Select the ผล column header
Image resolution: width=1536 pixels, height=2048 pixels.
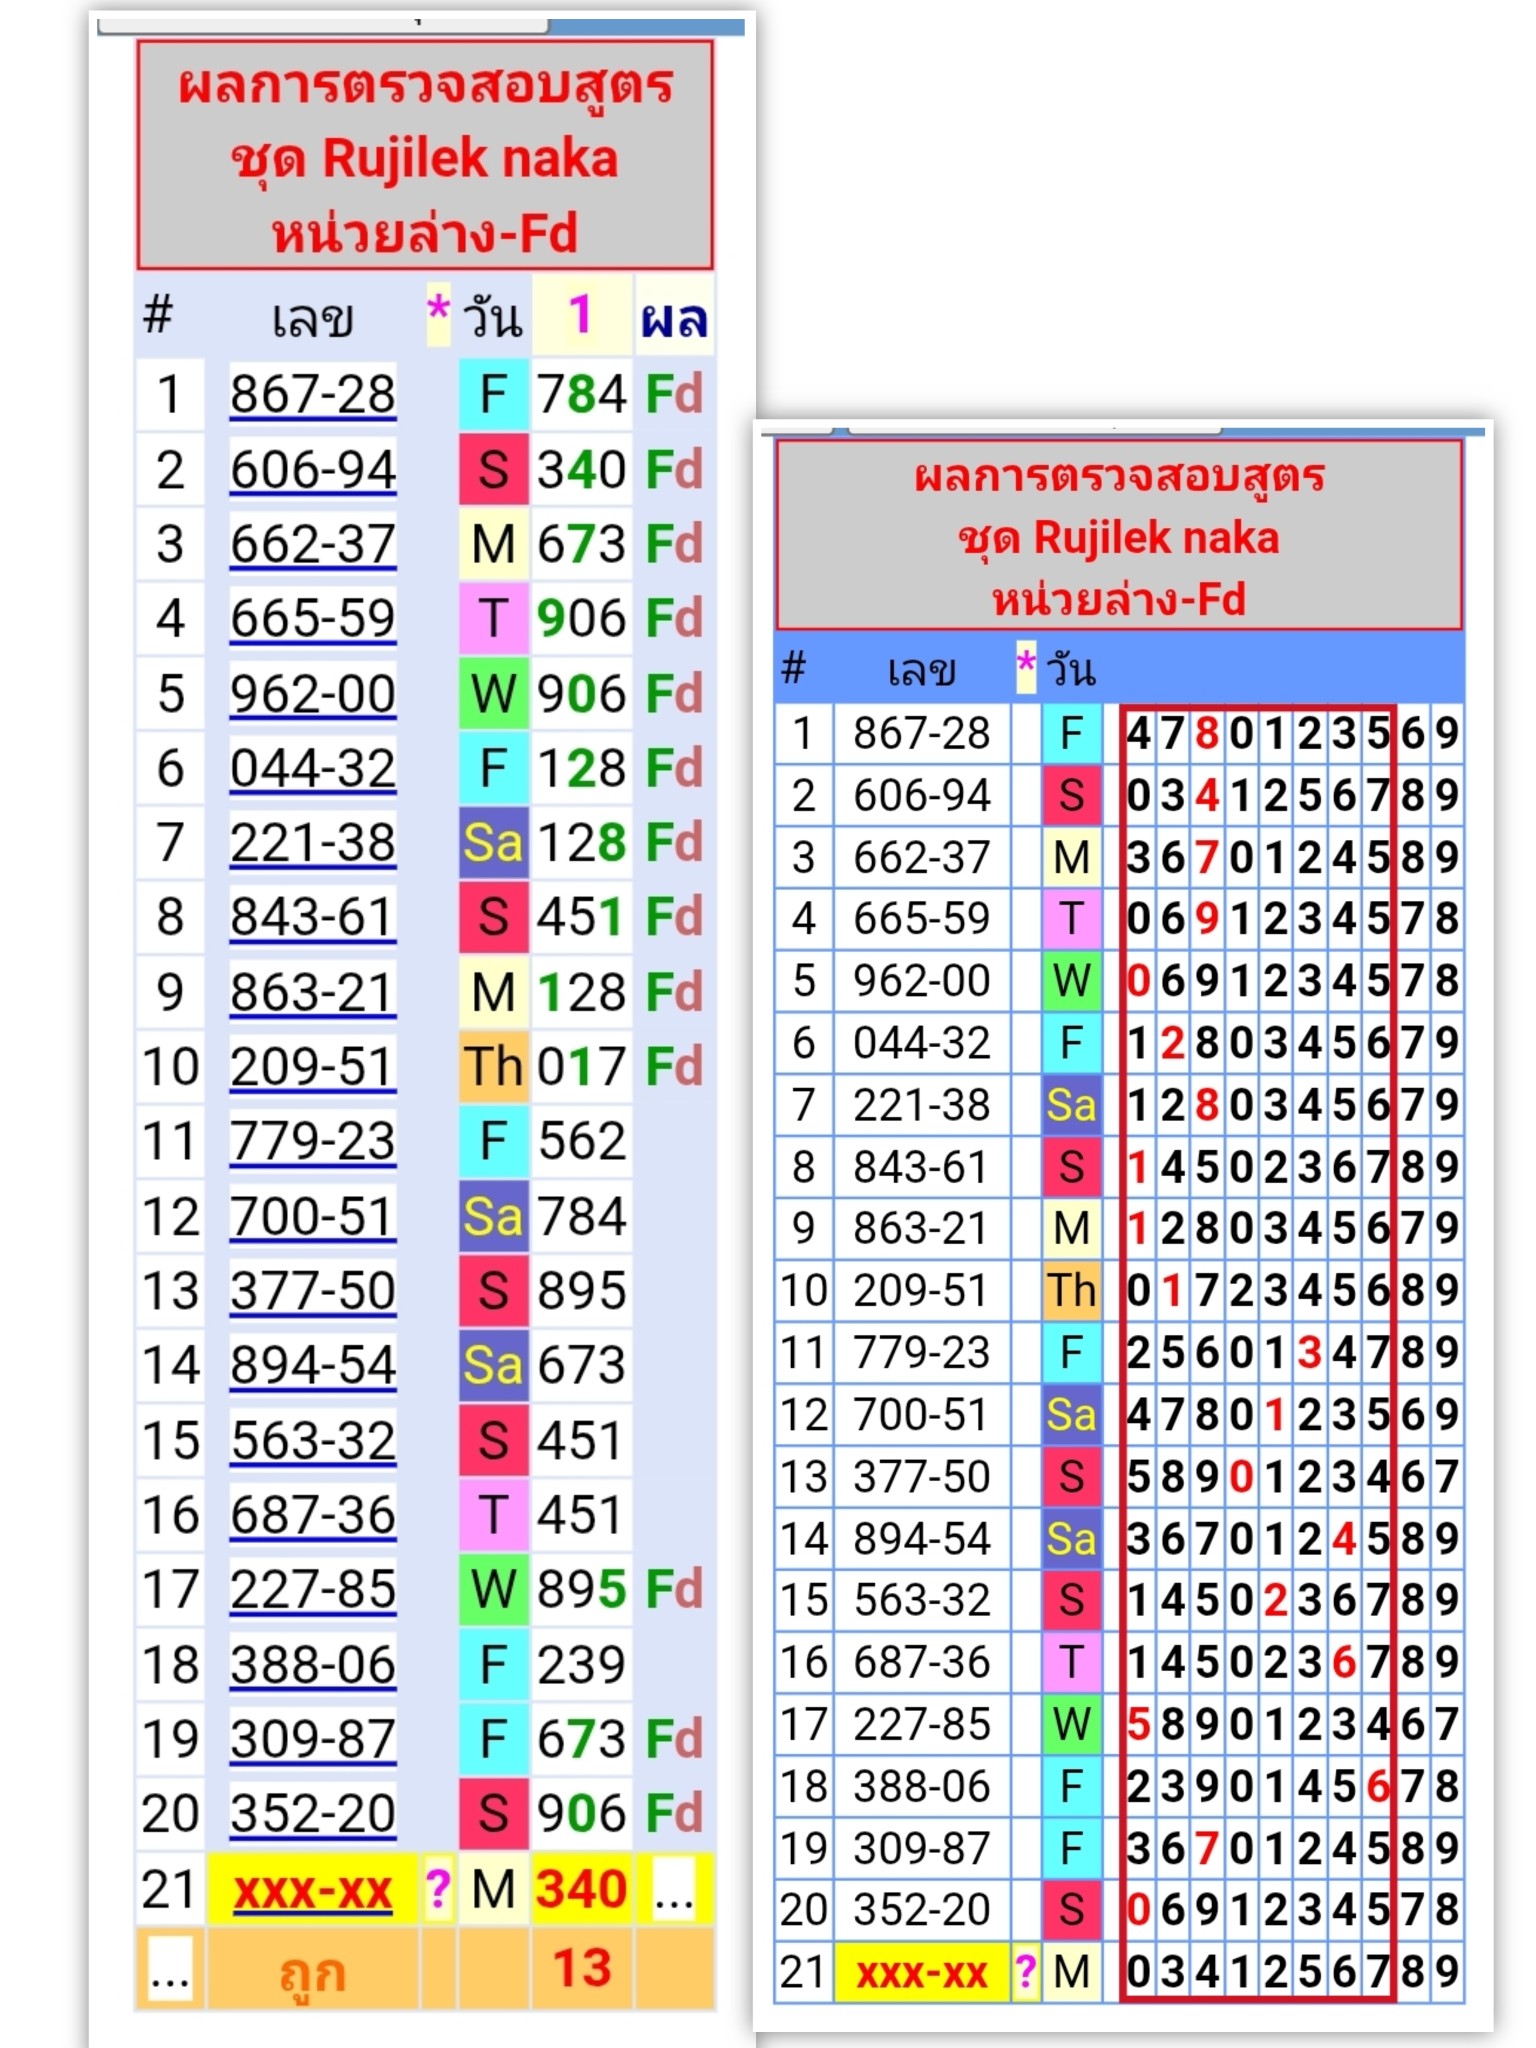pos(673,319)
